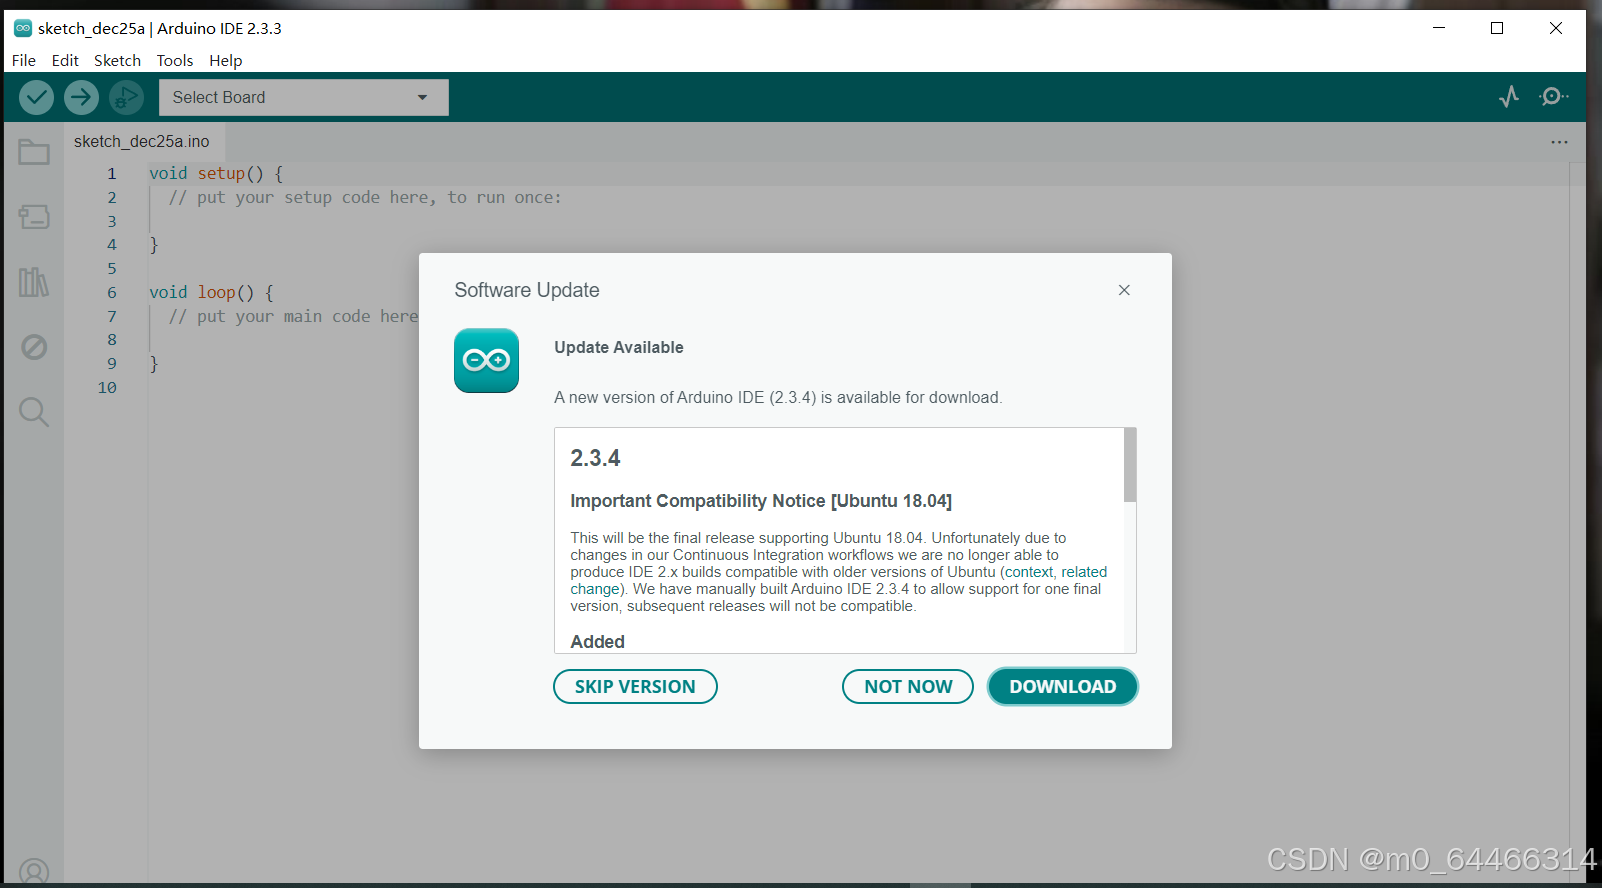Open the File menu
Image resolution: width=1602 pixels, height=888 pixels.
tap(24, 60)
